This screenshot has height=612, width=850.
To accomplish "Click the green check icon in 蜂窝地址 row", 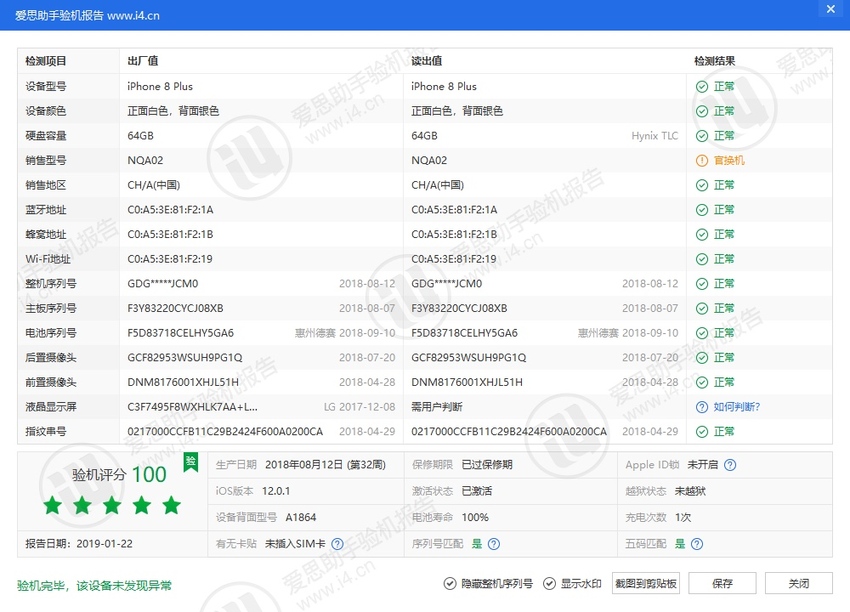I will [x=702, y=234].
